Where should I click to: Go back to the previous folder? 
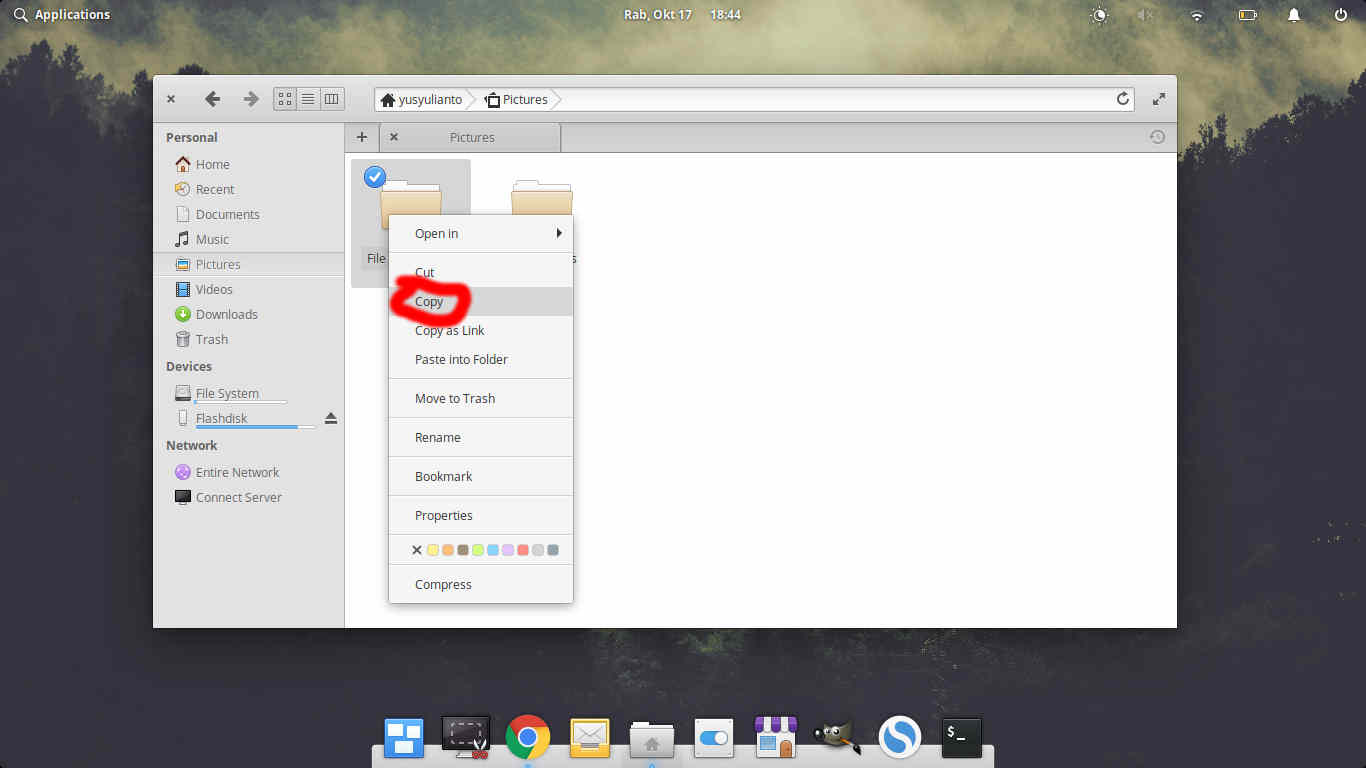pyautogui.click(x=212, y=98)
